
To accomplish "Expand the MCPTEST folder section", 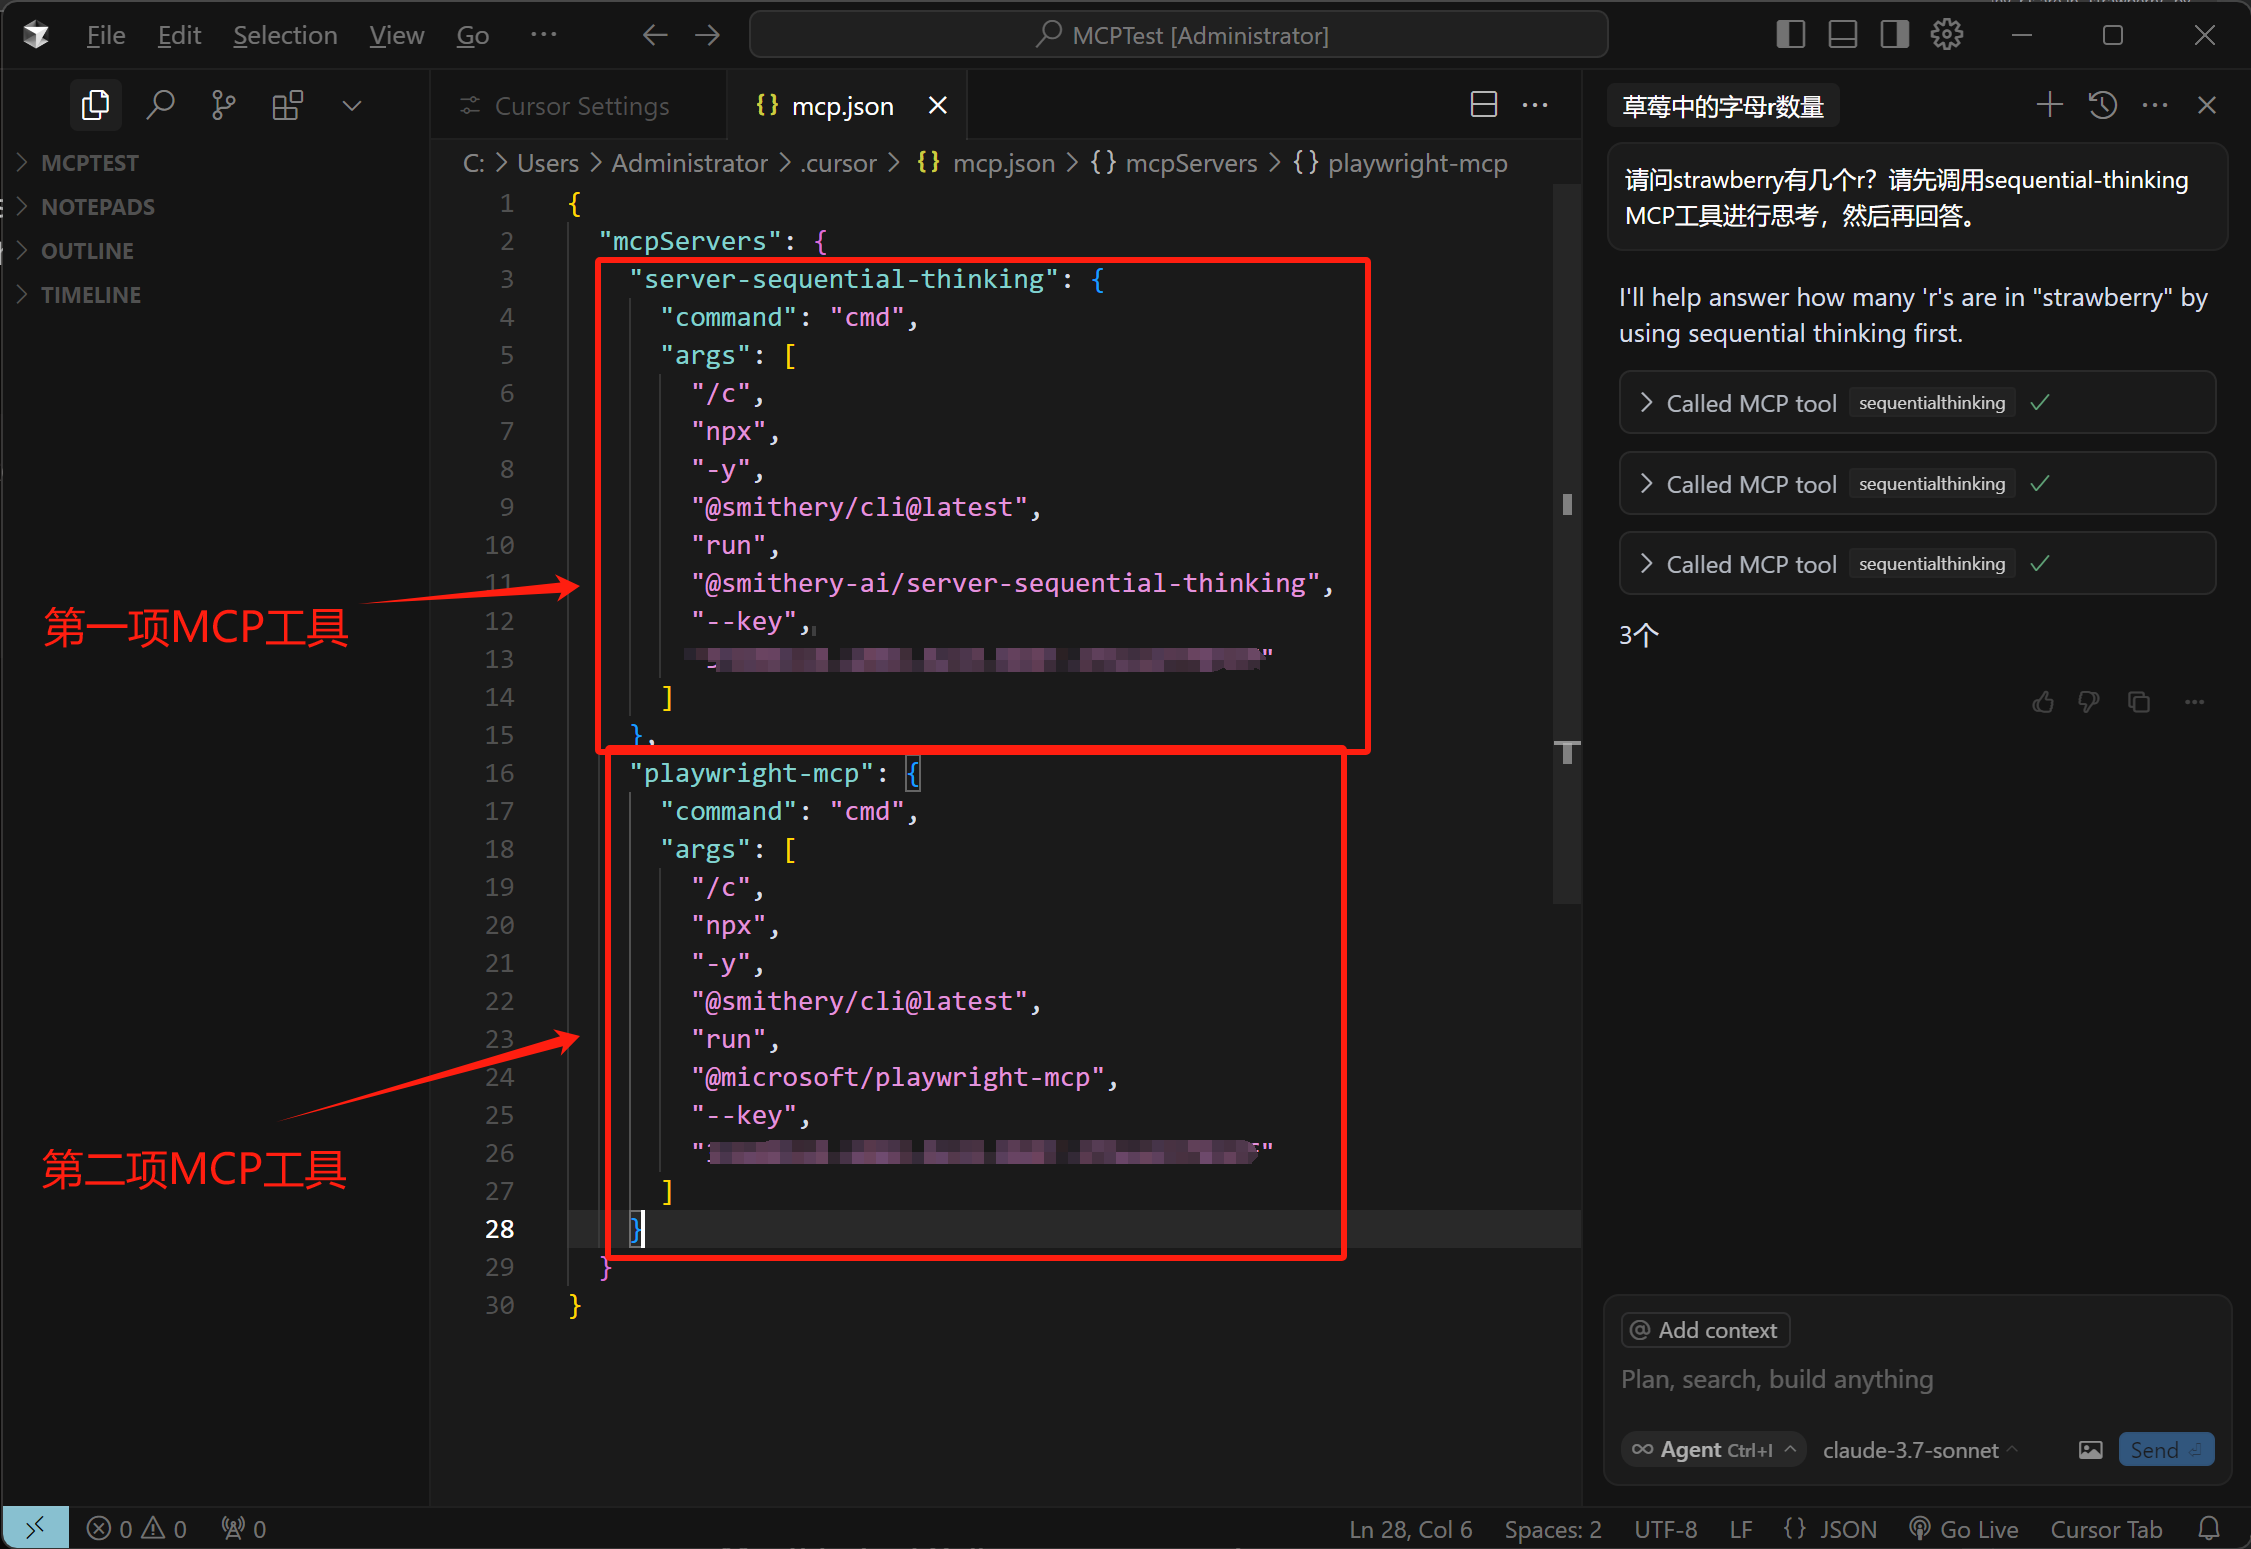I will click(x=90, y=163).
